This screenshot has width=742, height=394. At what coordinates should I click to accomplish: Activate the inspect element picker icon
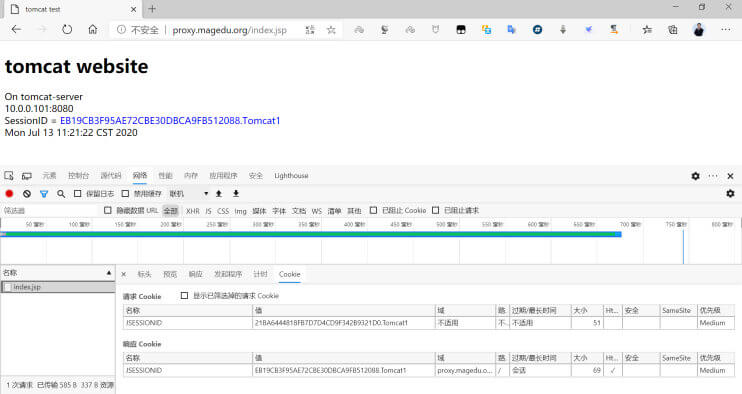(9, 175)
